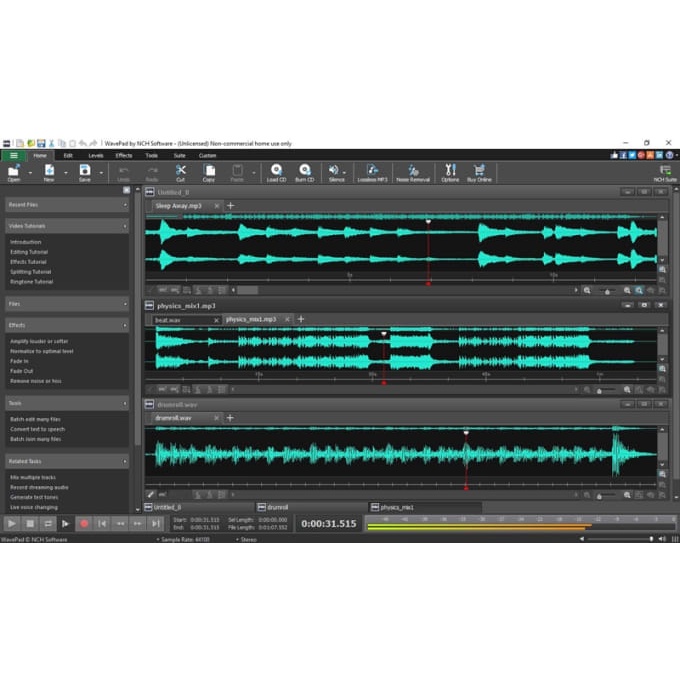Click the Fade Out effect link
The height and width of the screenshot is (680, 680).
tap(21, 371)
